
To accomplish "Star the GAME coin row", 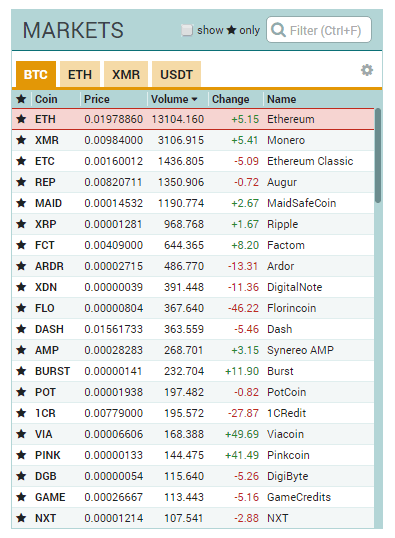I will 21,497.
